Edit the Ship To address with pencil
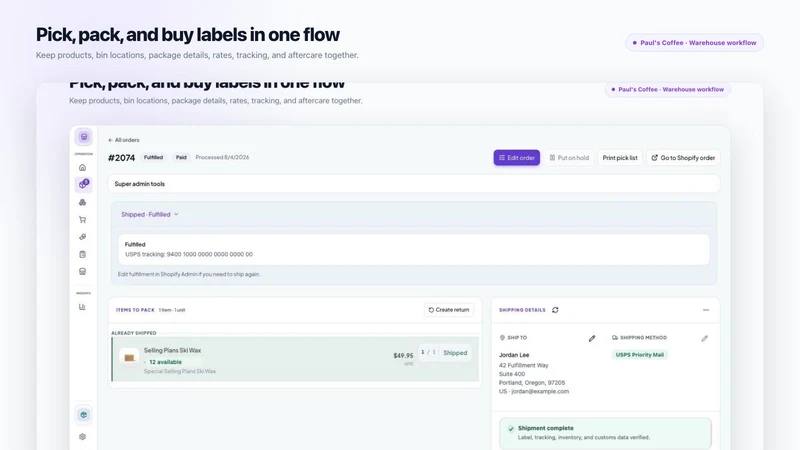This screenshot has width=800, height=450. pos(592,338)
